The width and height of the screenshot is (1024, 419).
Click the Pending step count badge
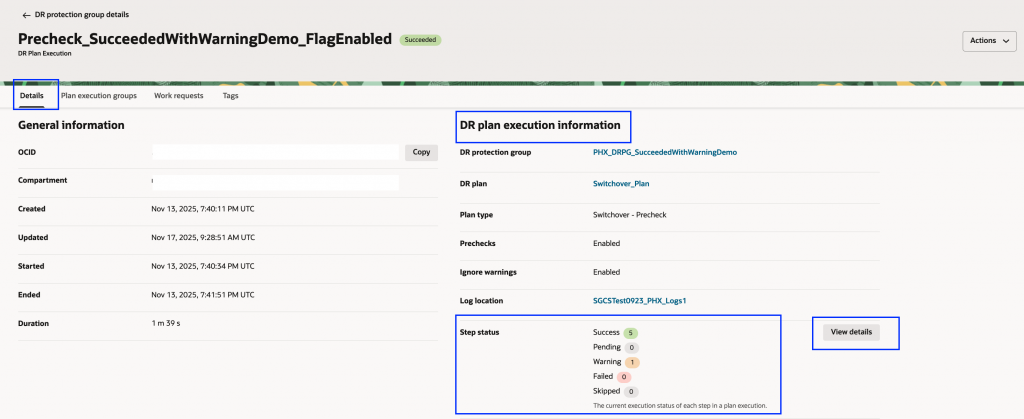pos(632,347)
